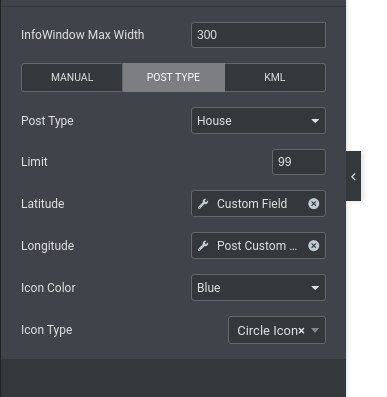Open the Post Type dropdown arrow
Viewport: 387px width, 397px height.
point(315,121)
